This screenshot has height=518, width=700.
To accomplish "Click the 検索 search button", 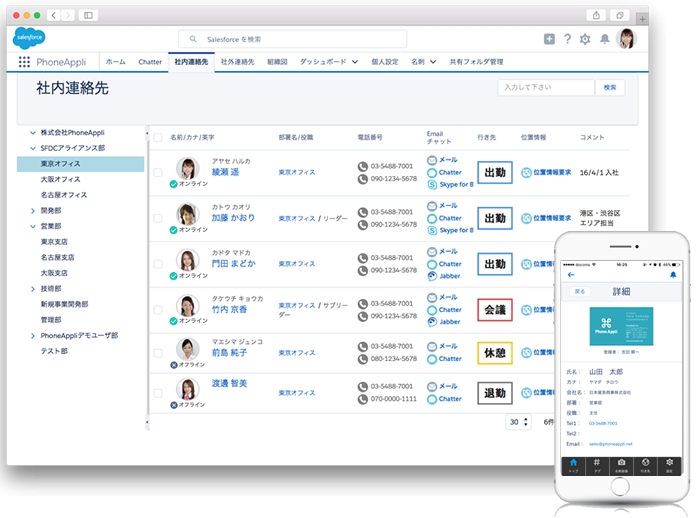I will [610, 88].
